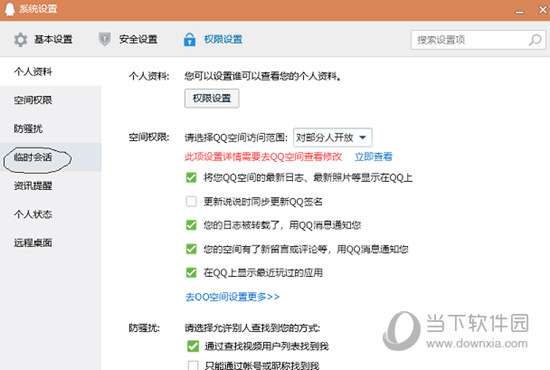Click the 权限设置 button under 个人资料
The image size is (550, 370).
(212, 98)
